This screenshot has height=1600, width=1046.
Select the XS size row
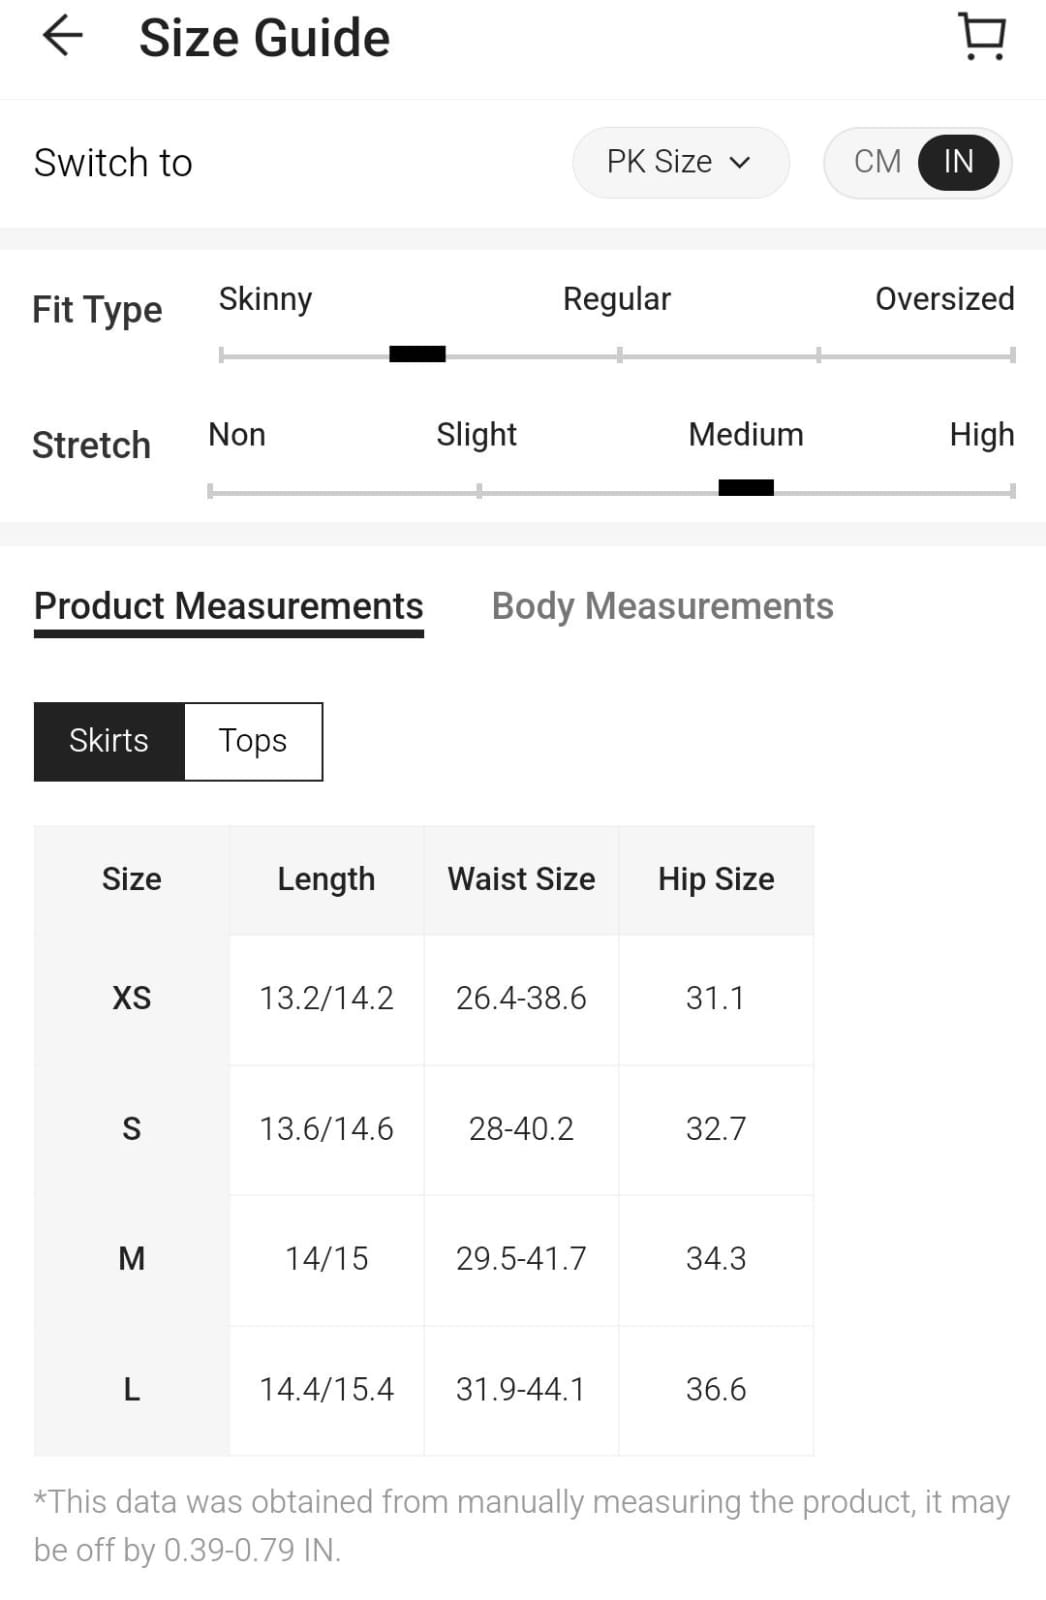click(132, 998)
